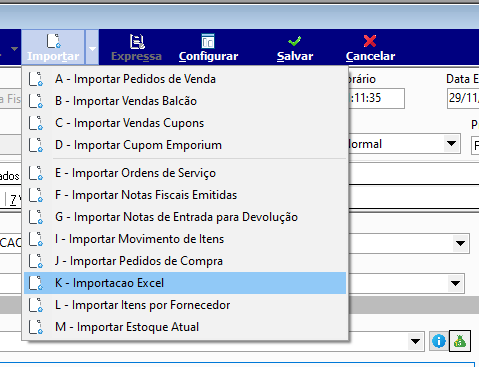Click the date field starting 29/11
479x367 pixels.
(463, 98)
